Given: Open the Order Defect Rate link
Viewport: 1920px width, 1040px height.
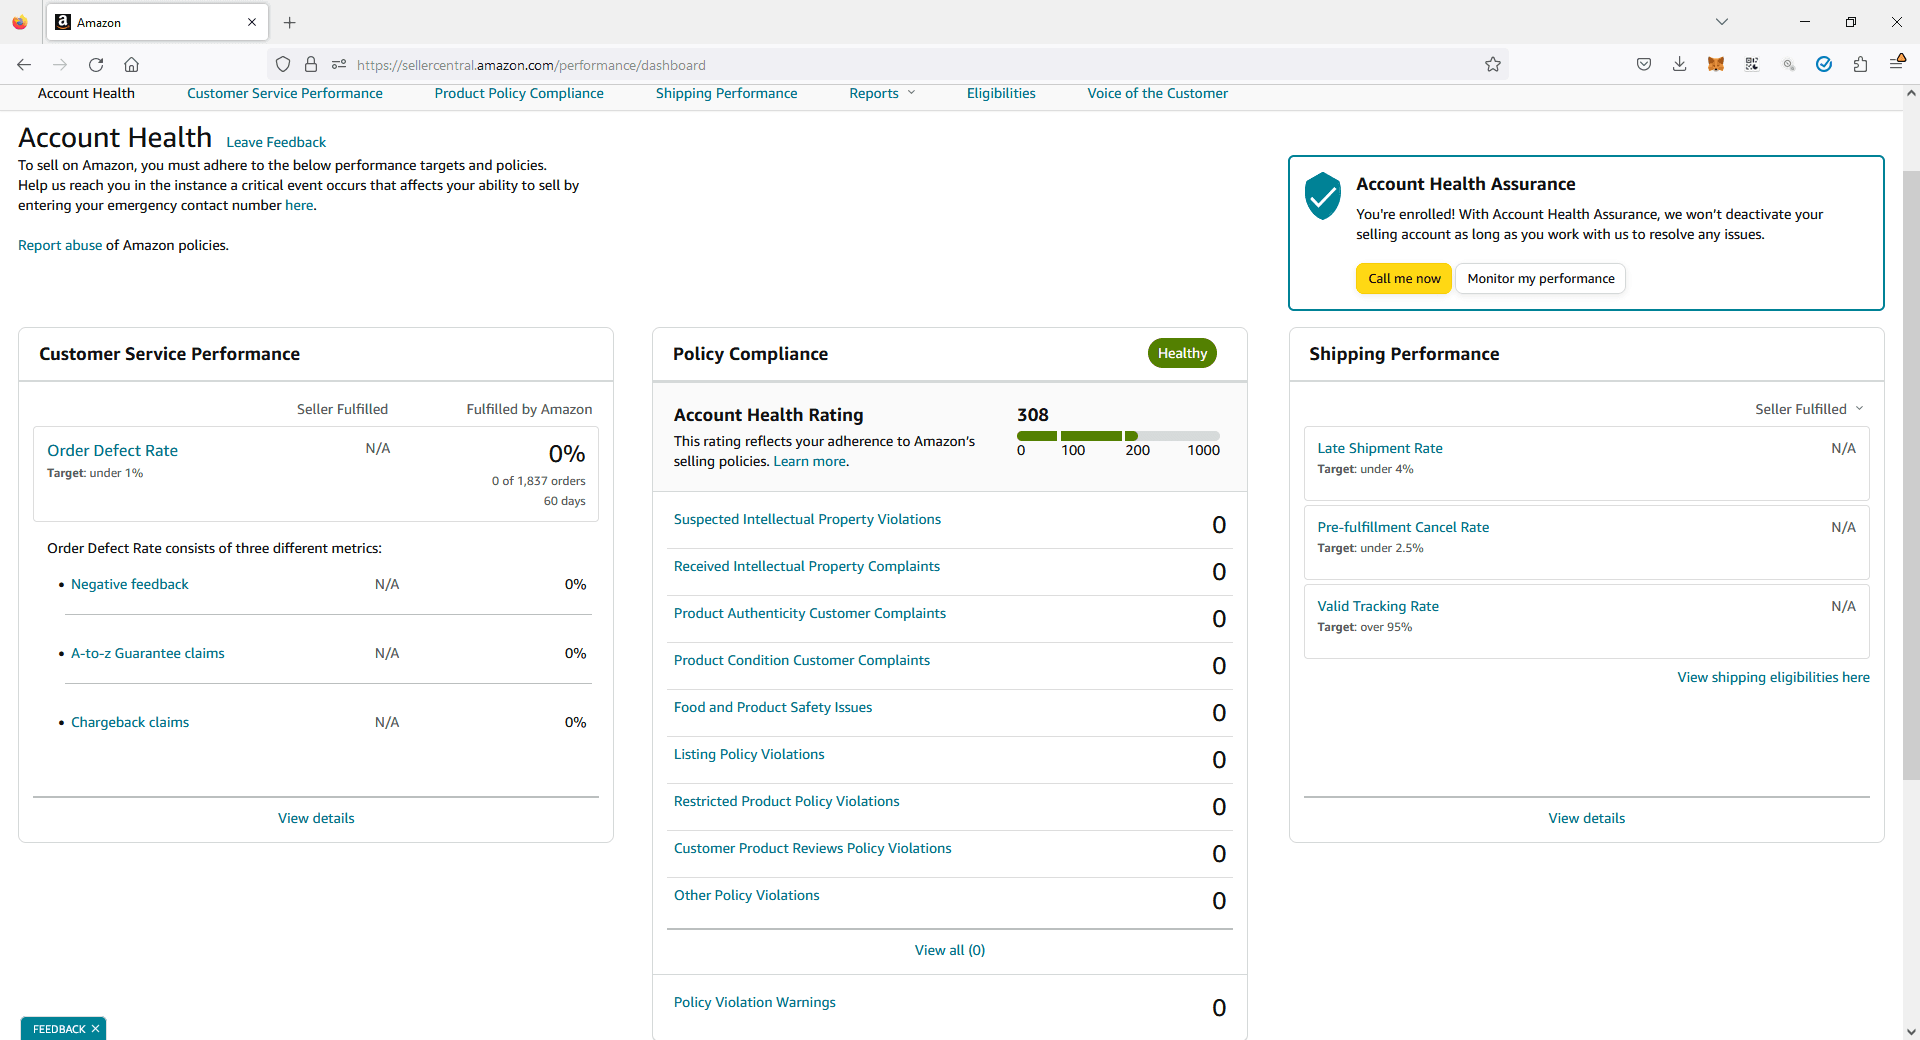Looking at the screenshot, I should [x=112, y=451].
